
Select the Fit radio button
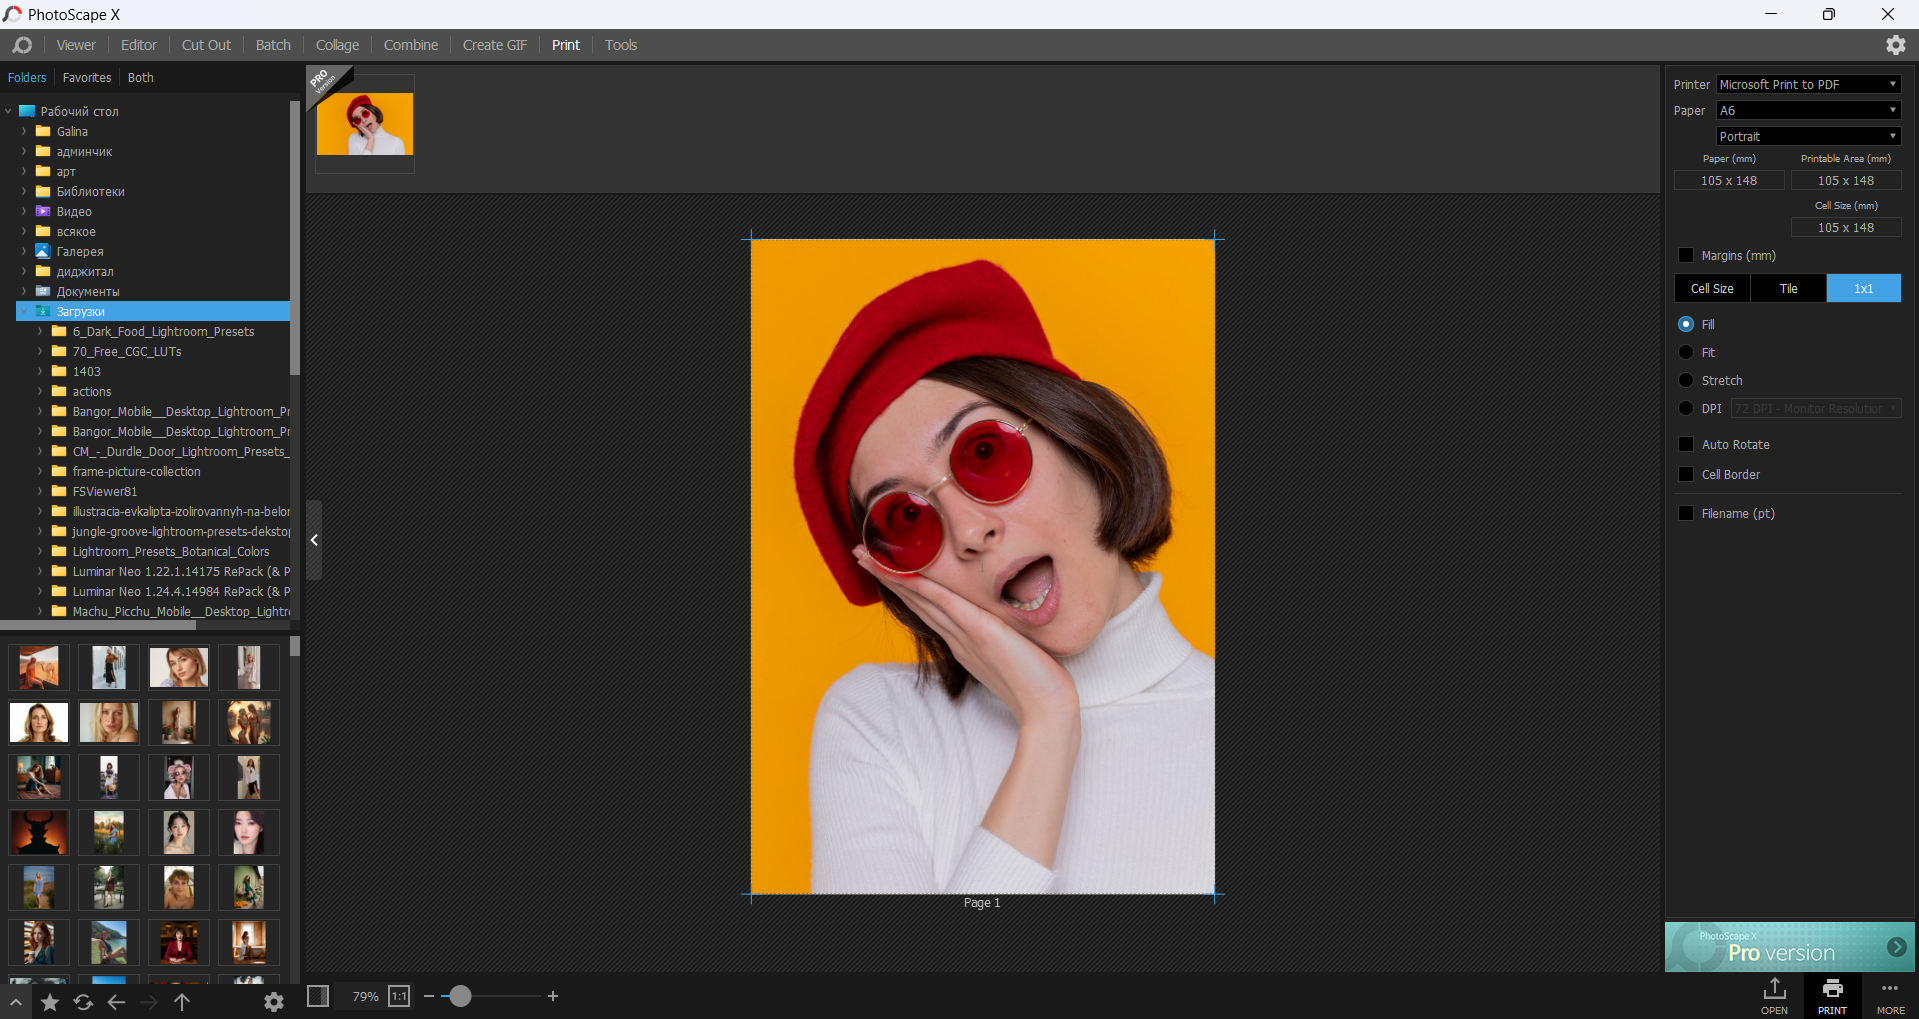point(1686,353)
